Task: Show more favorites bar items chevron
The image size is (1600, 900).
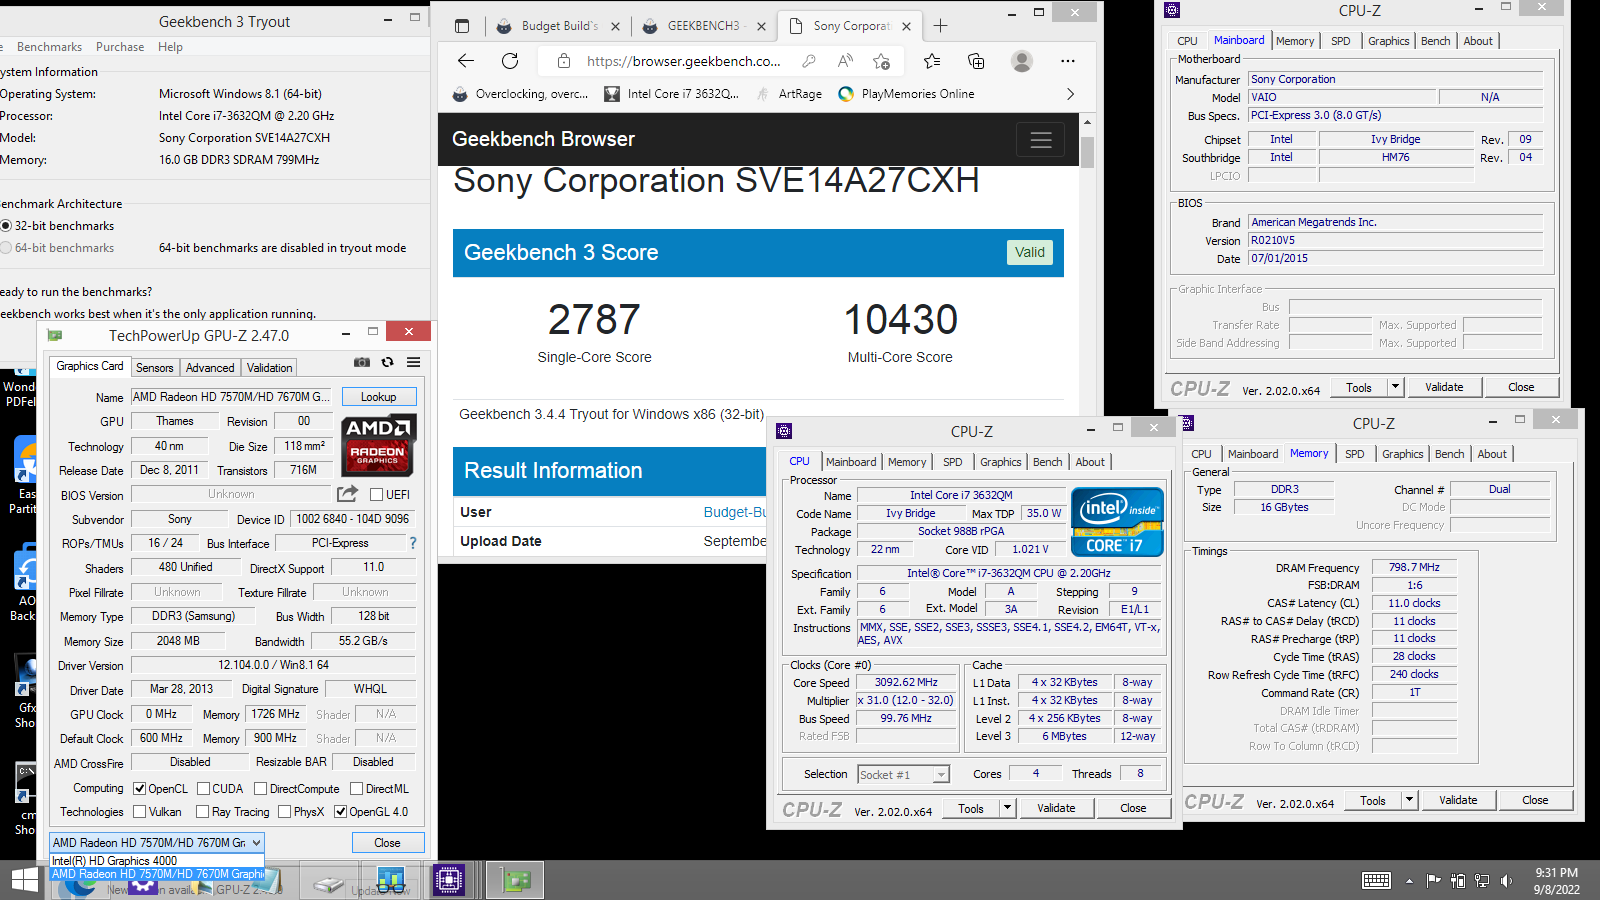Action: (x=1070, y=94)
